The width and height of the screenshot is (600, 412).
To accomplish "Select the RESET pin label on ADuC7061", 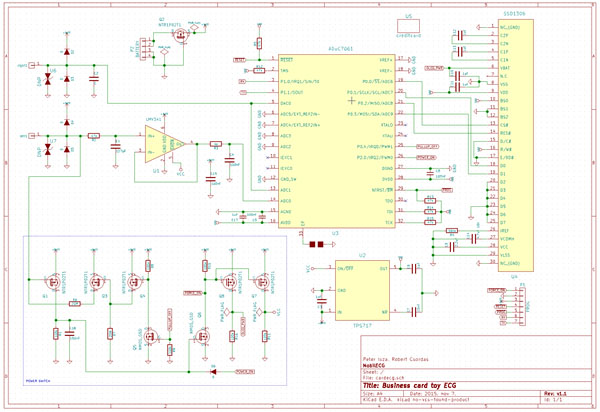I will pos(286,60).
